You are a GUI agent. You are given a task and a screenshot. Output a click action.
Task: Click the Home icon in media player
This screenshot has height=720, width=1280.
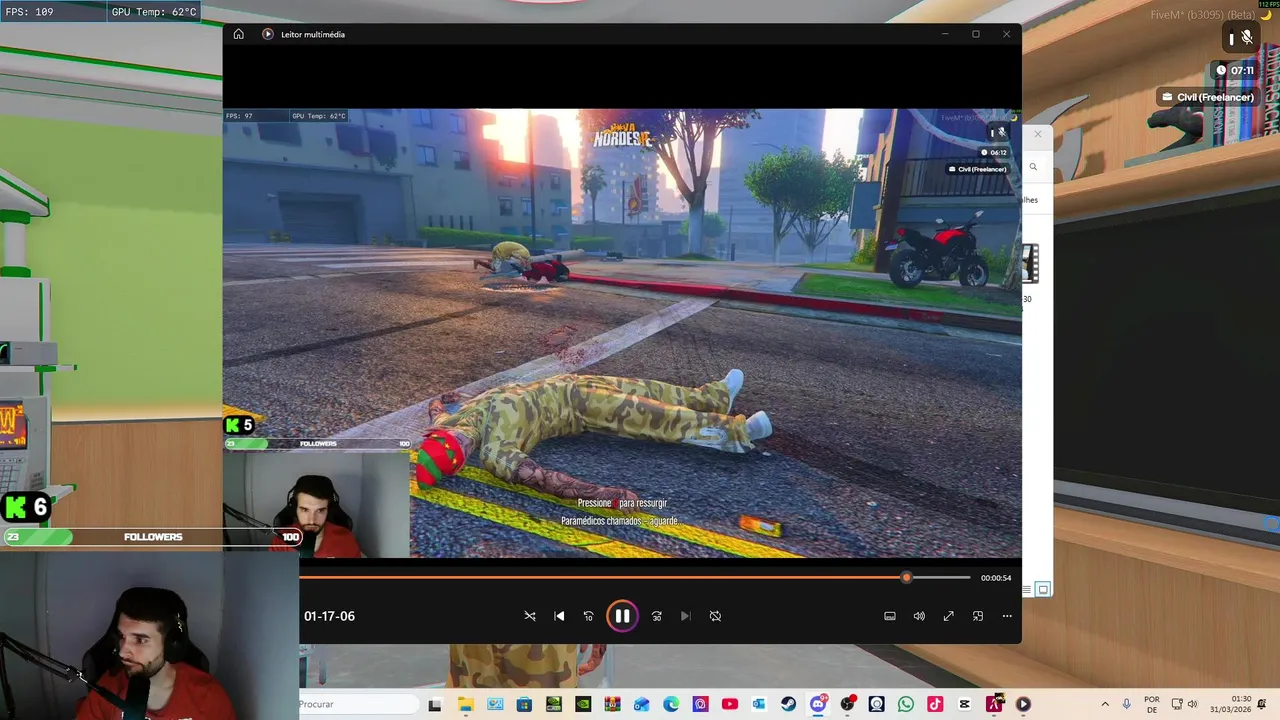(x=238, y=34)
